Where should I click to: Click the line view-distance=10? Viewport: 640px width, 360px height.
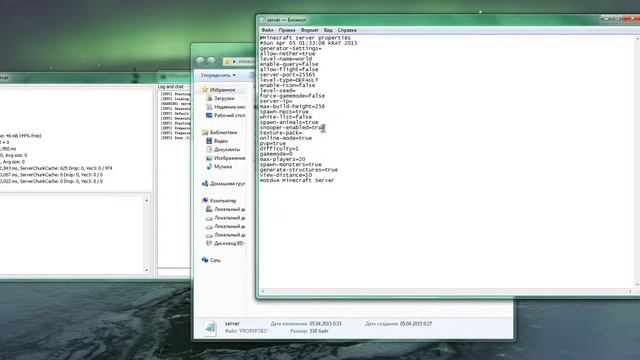click(x=286, y=175)
